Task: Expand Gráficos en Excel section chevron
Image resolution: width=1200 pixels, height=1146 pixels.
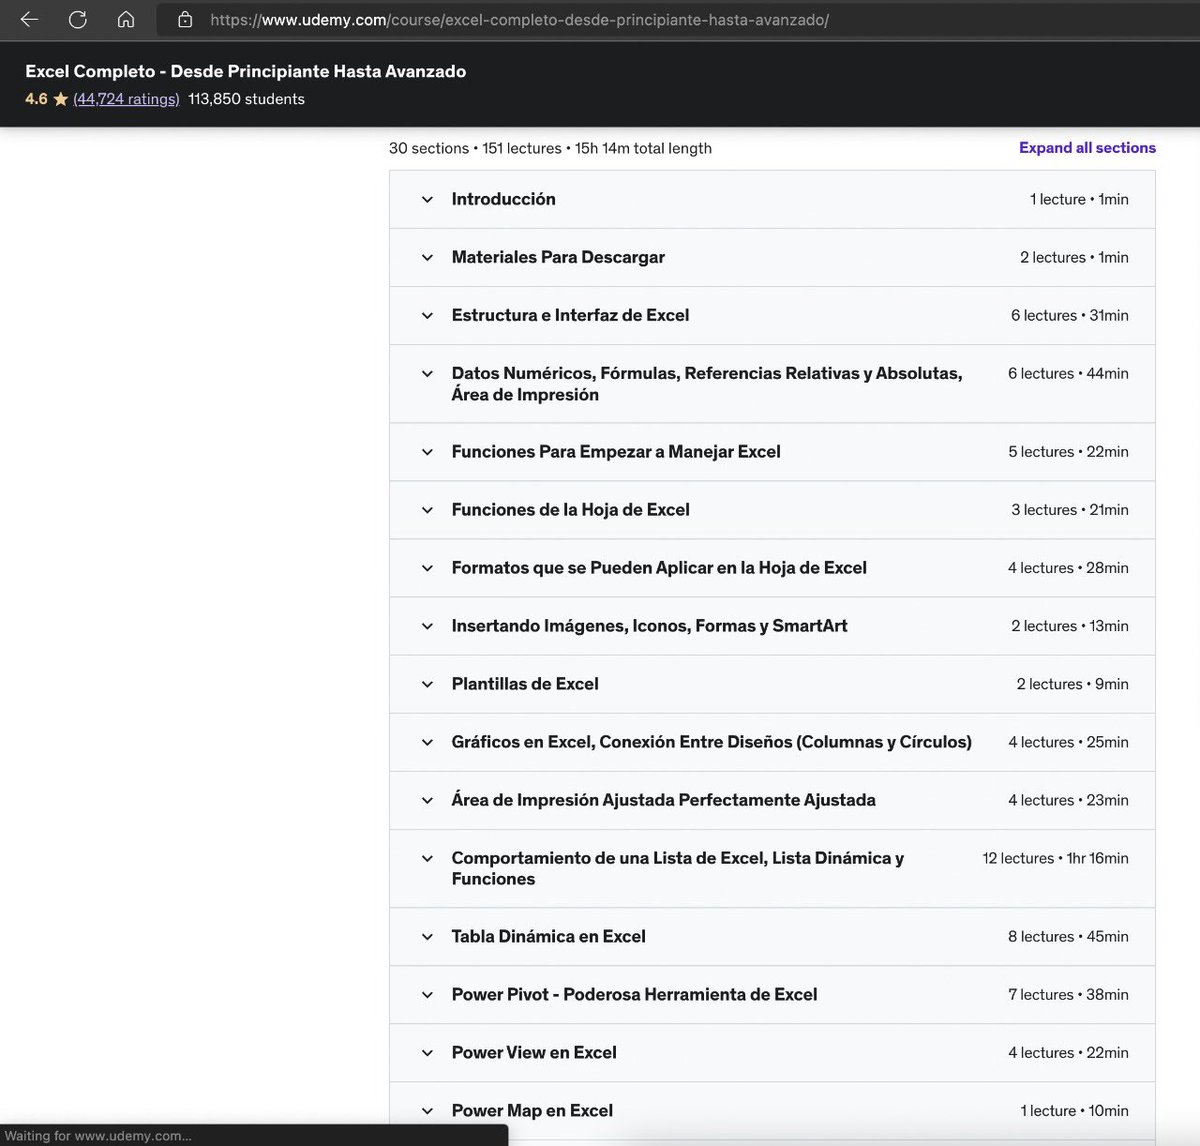Action: (427, 742)
